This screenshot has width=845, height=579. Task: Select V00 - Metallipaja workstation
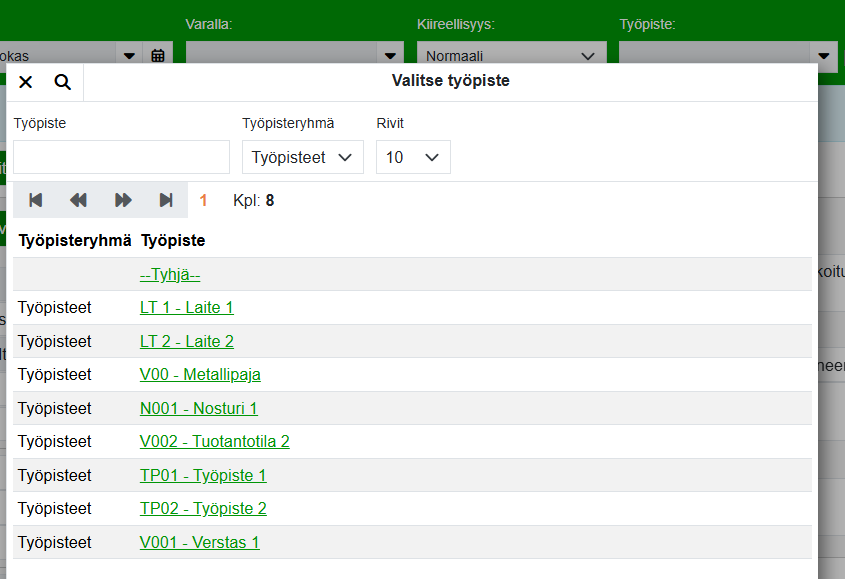[200, 375]
